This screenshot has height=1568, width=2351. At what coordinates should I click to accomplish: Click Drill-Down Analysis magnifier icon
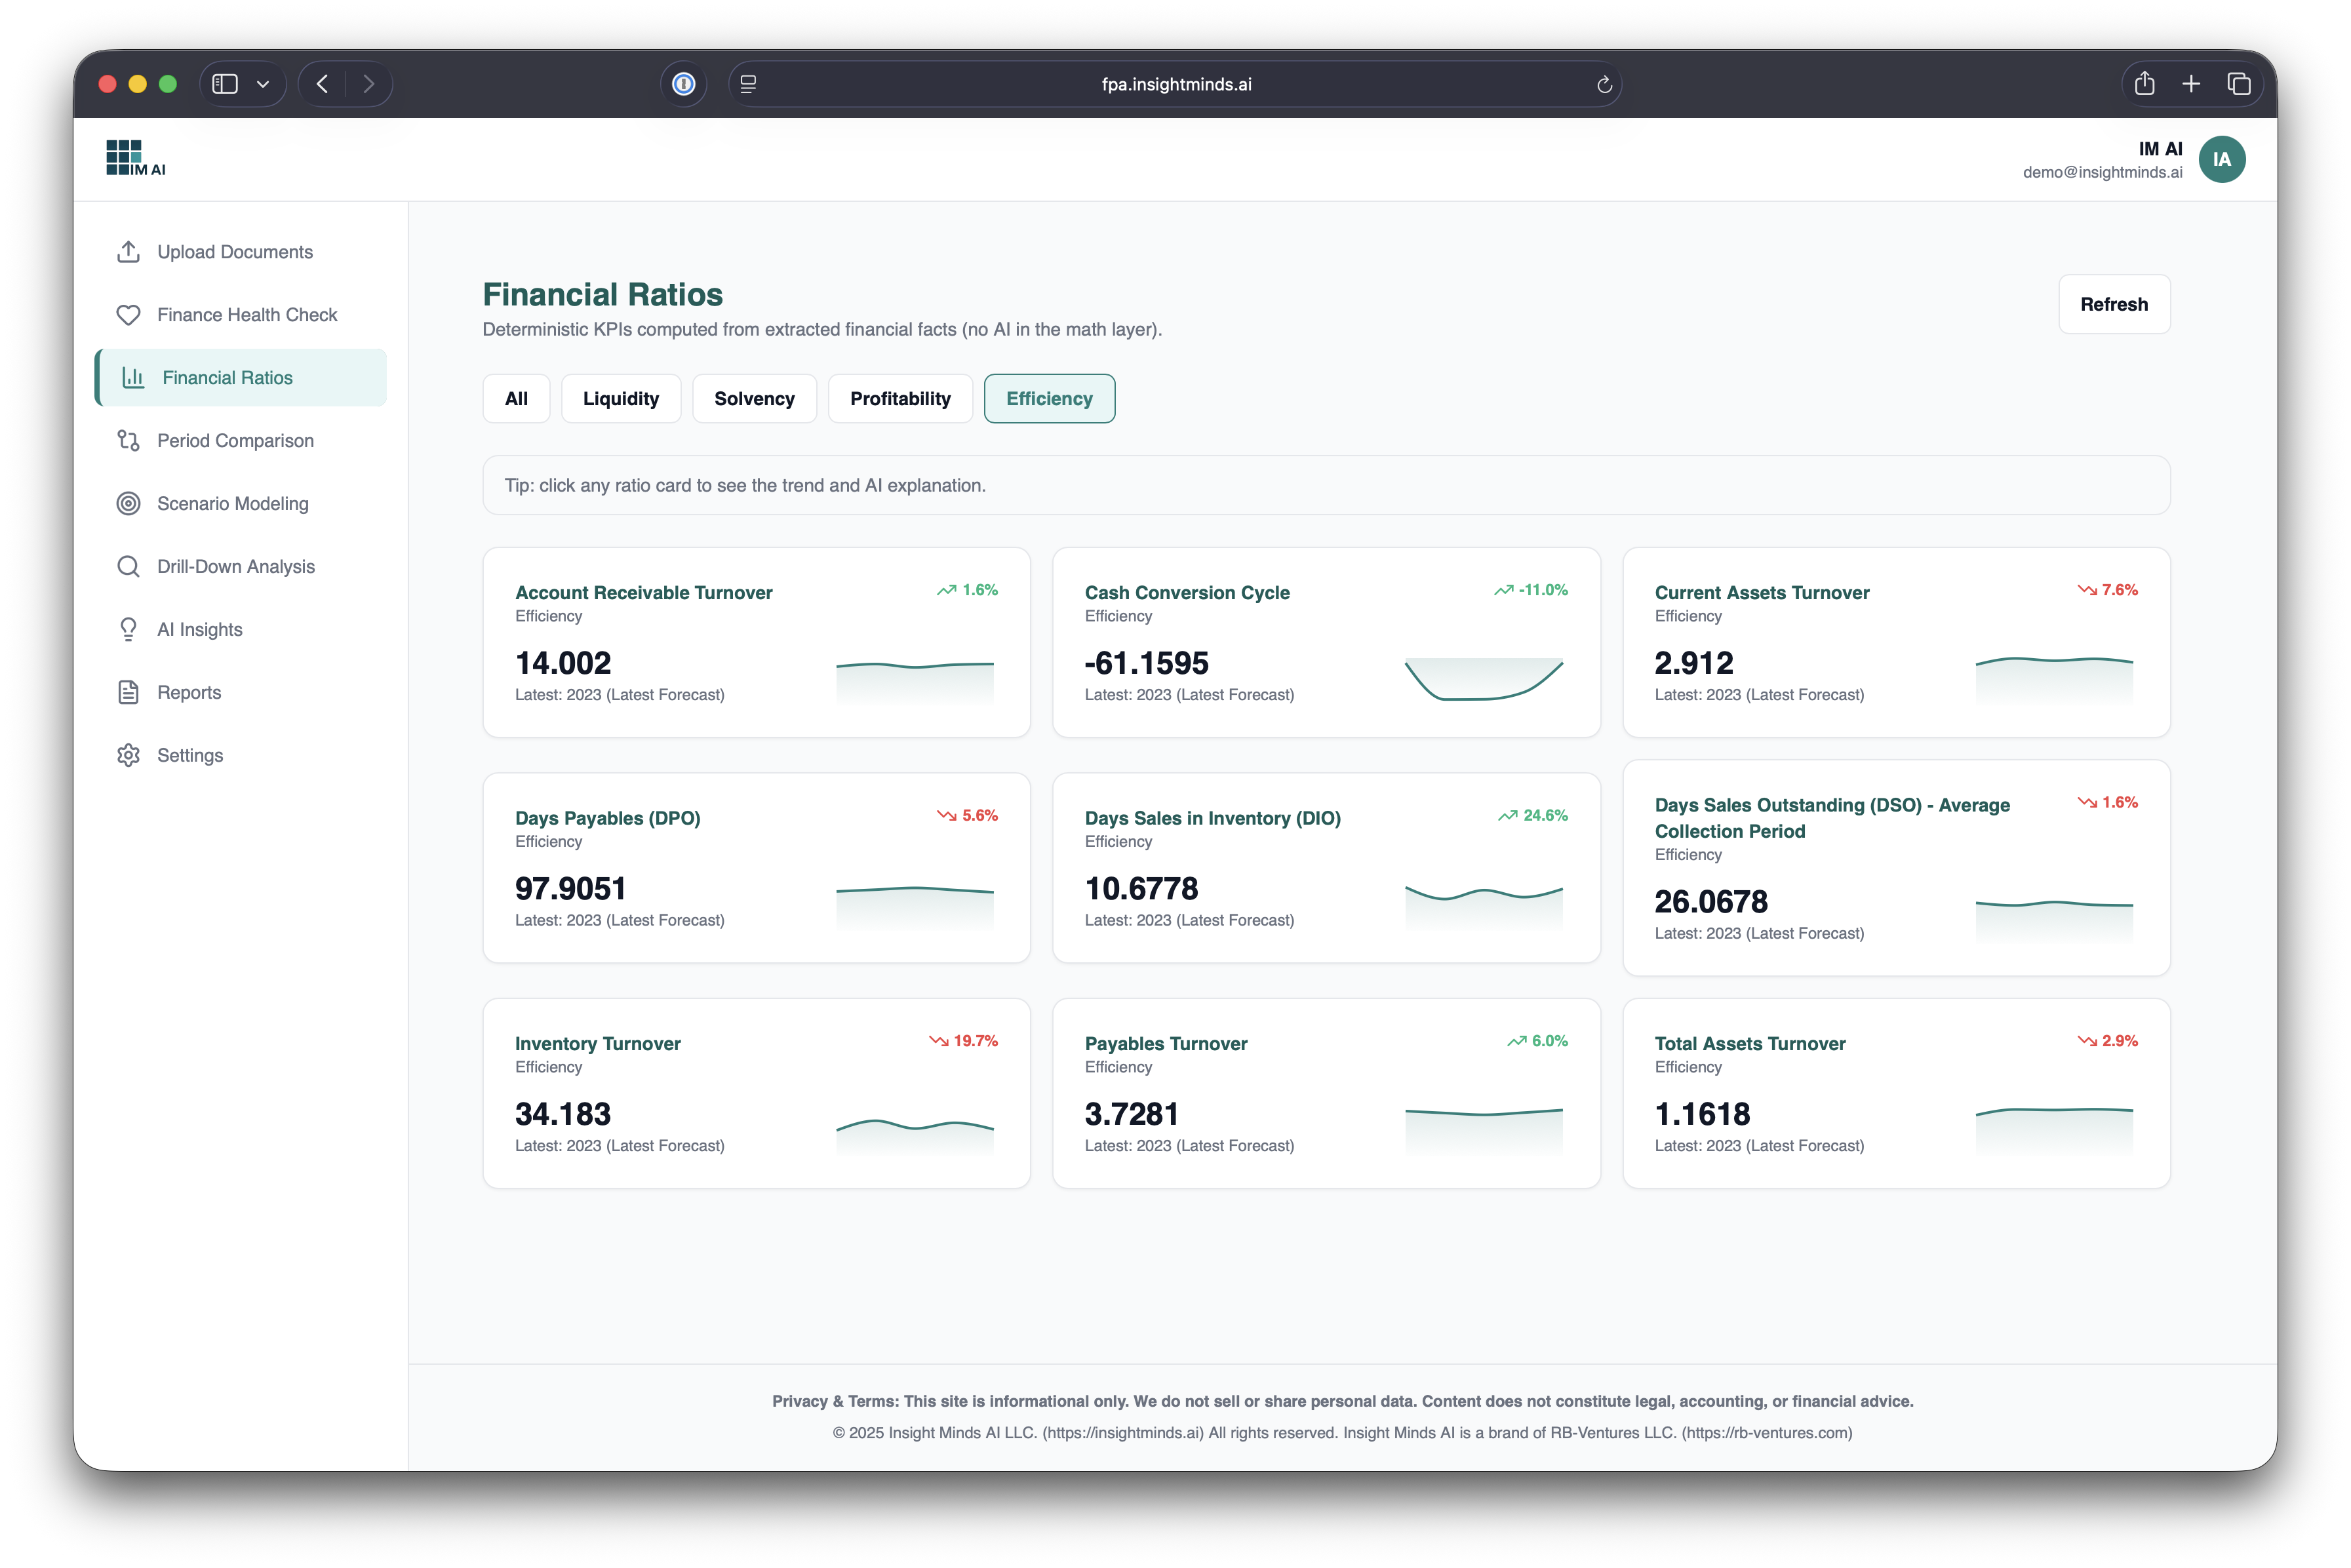(x=128, y=567)
